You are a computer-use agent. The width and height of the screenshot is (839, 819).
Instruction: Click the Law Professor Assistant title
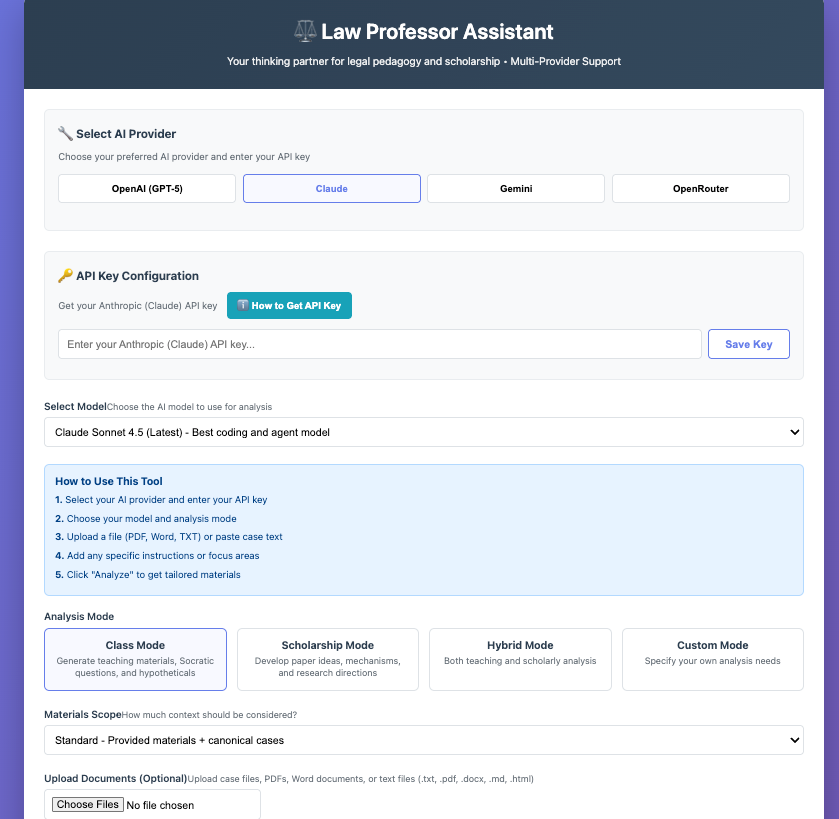click(x=437, y=32)
